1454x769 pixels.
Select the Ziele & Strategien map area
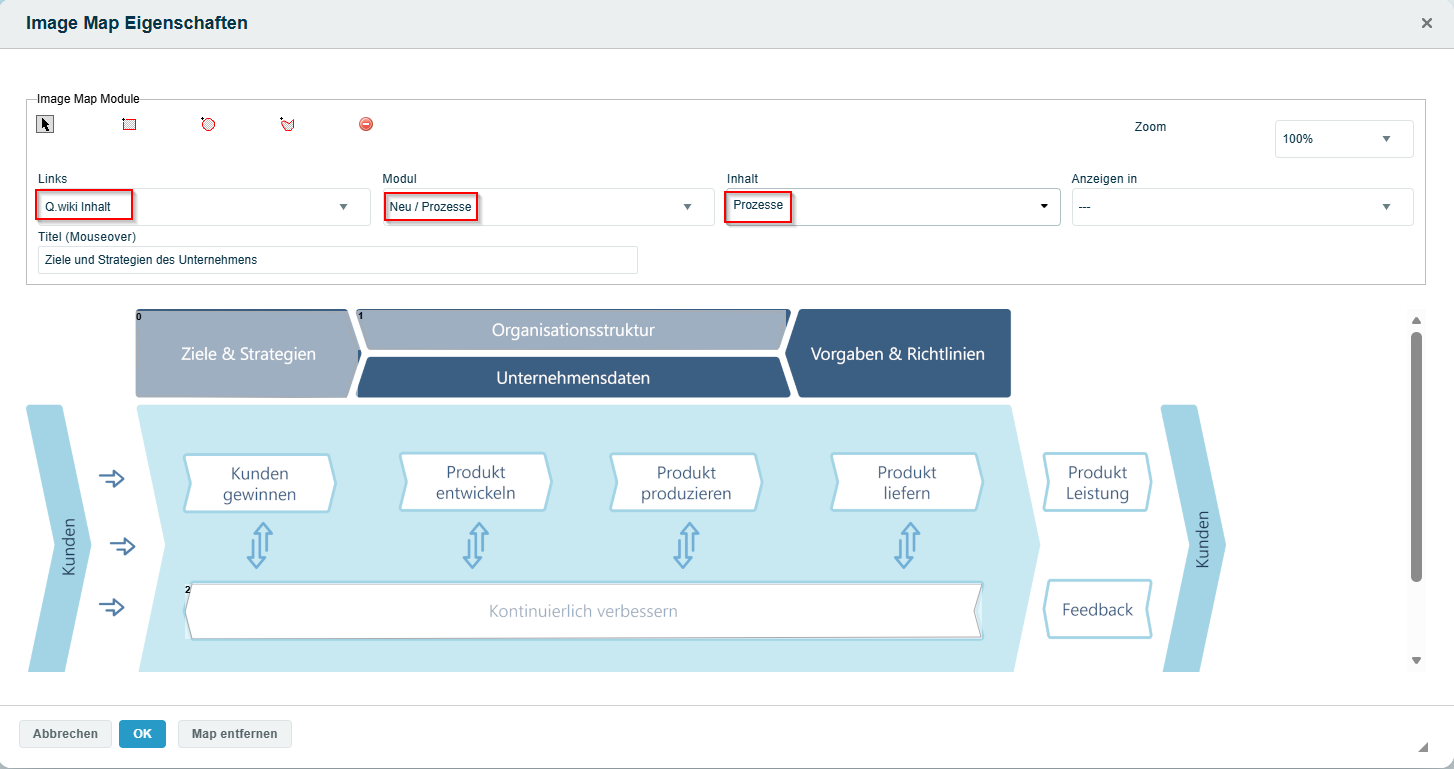(x=247, y=354)
